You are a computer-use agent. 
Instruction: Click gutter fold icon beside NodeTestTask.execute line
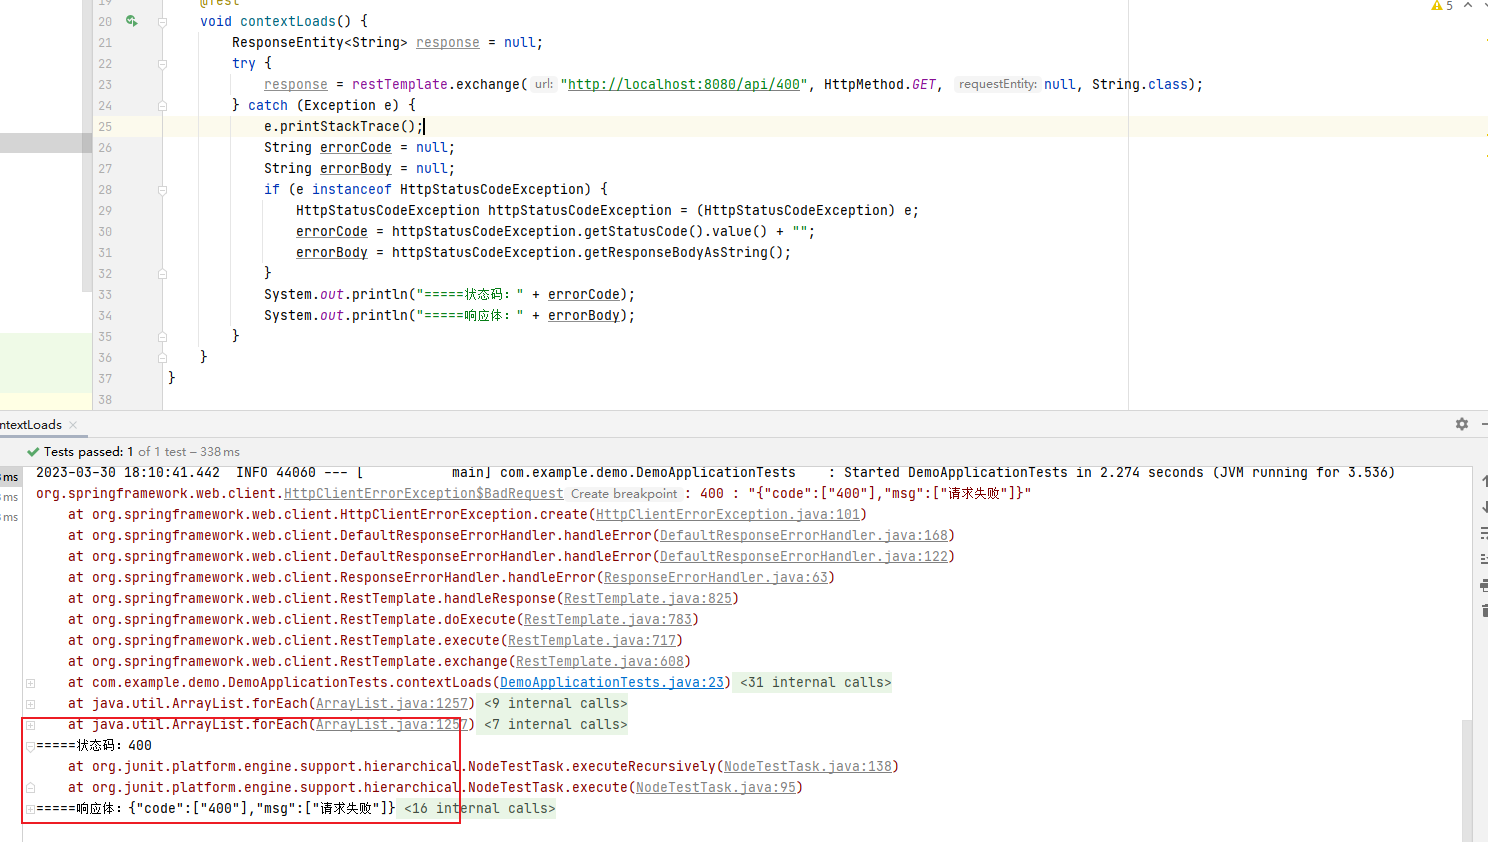coord(30,788)
